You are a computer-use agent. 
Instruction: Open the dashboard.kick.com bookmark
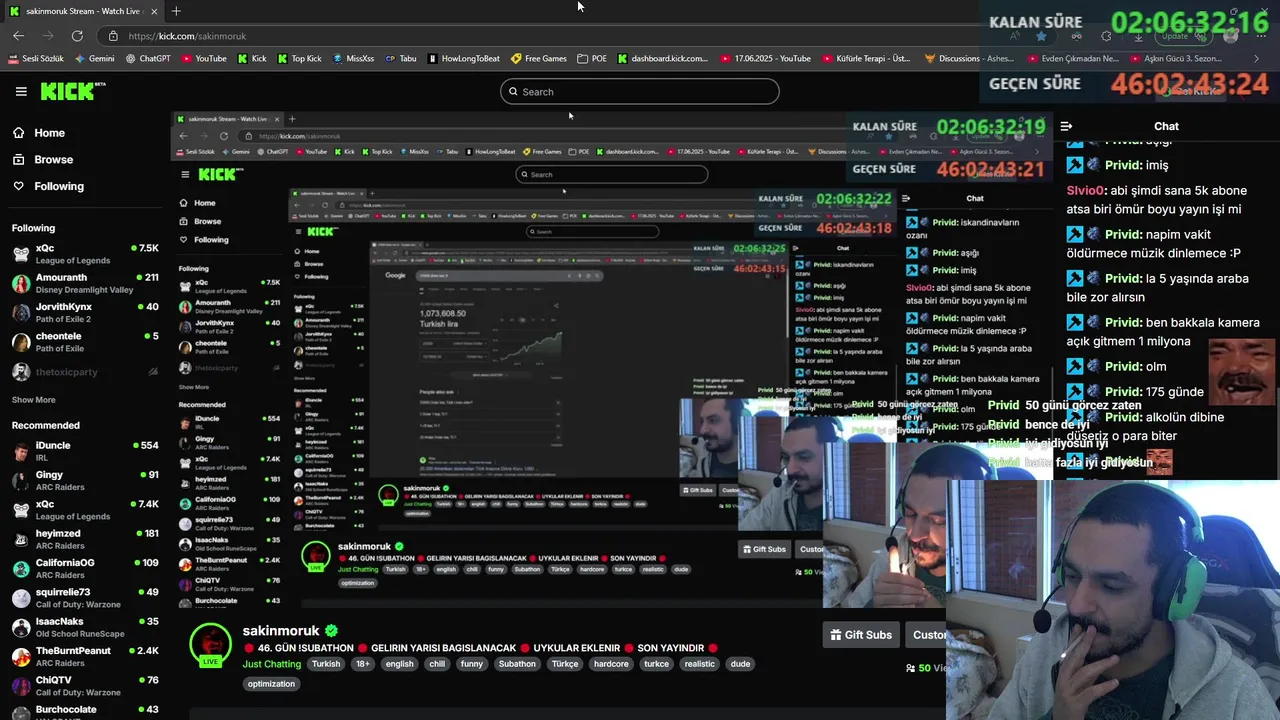(663, 59)
